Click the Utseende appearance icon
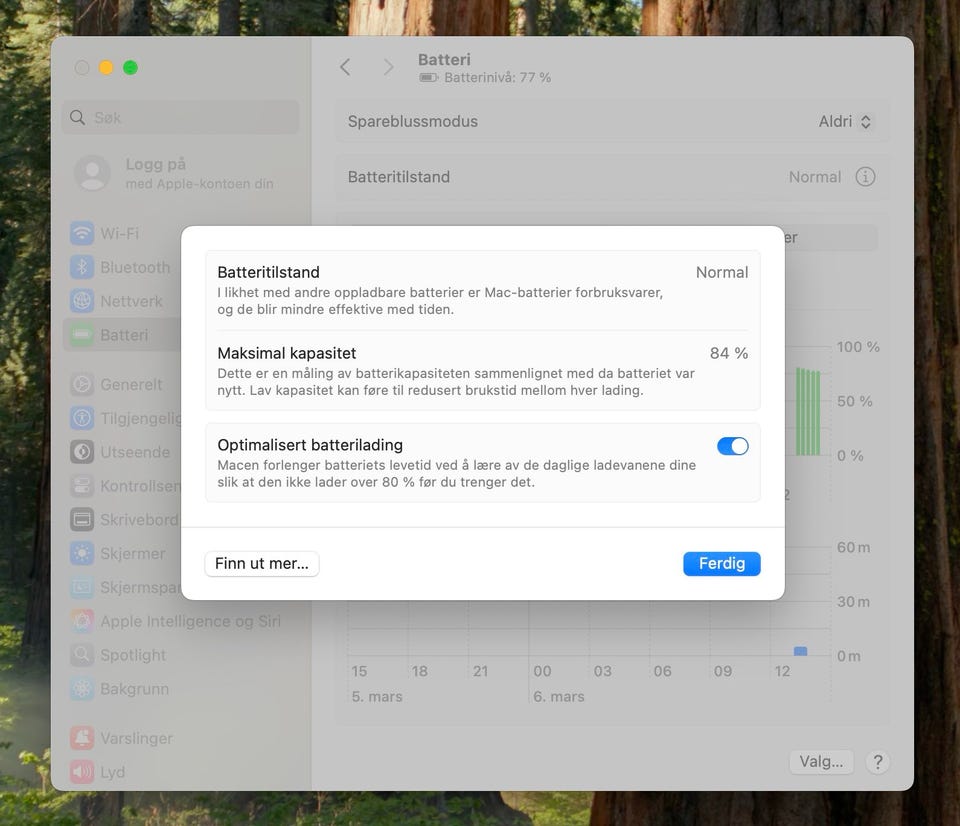The image size is (960, 826). click(x=82, y=452)
